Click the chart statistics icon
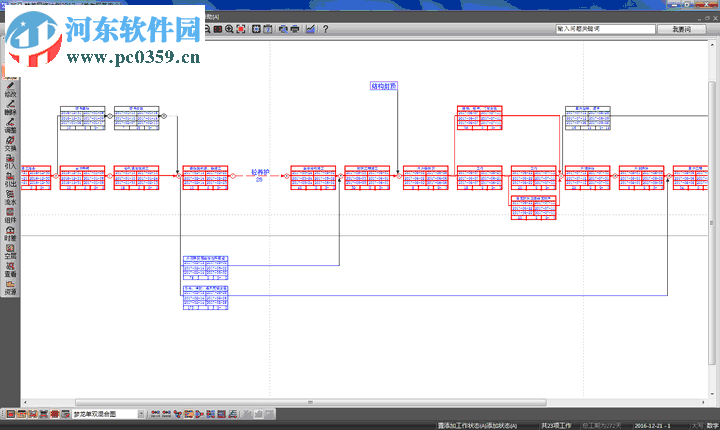This screenshot has width=720, height=430. pos(310,29)
